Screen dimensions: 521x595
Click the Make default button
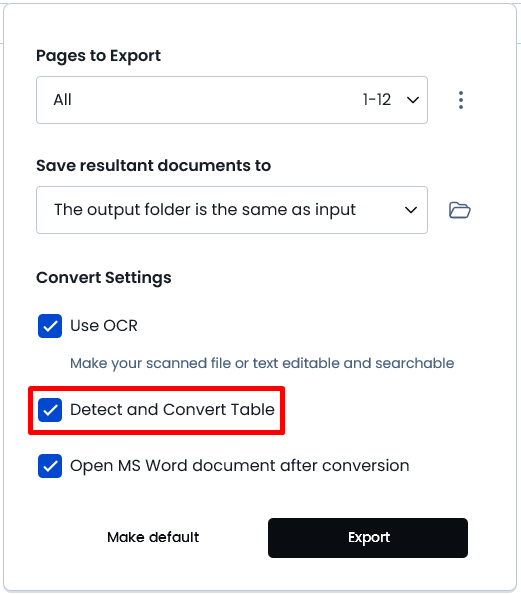(153, 537)
